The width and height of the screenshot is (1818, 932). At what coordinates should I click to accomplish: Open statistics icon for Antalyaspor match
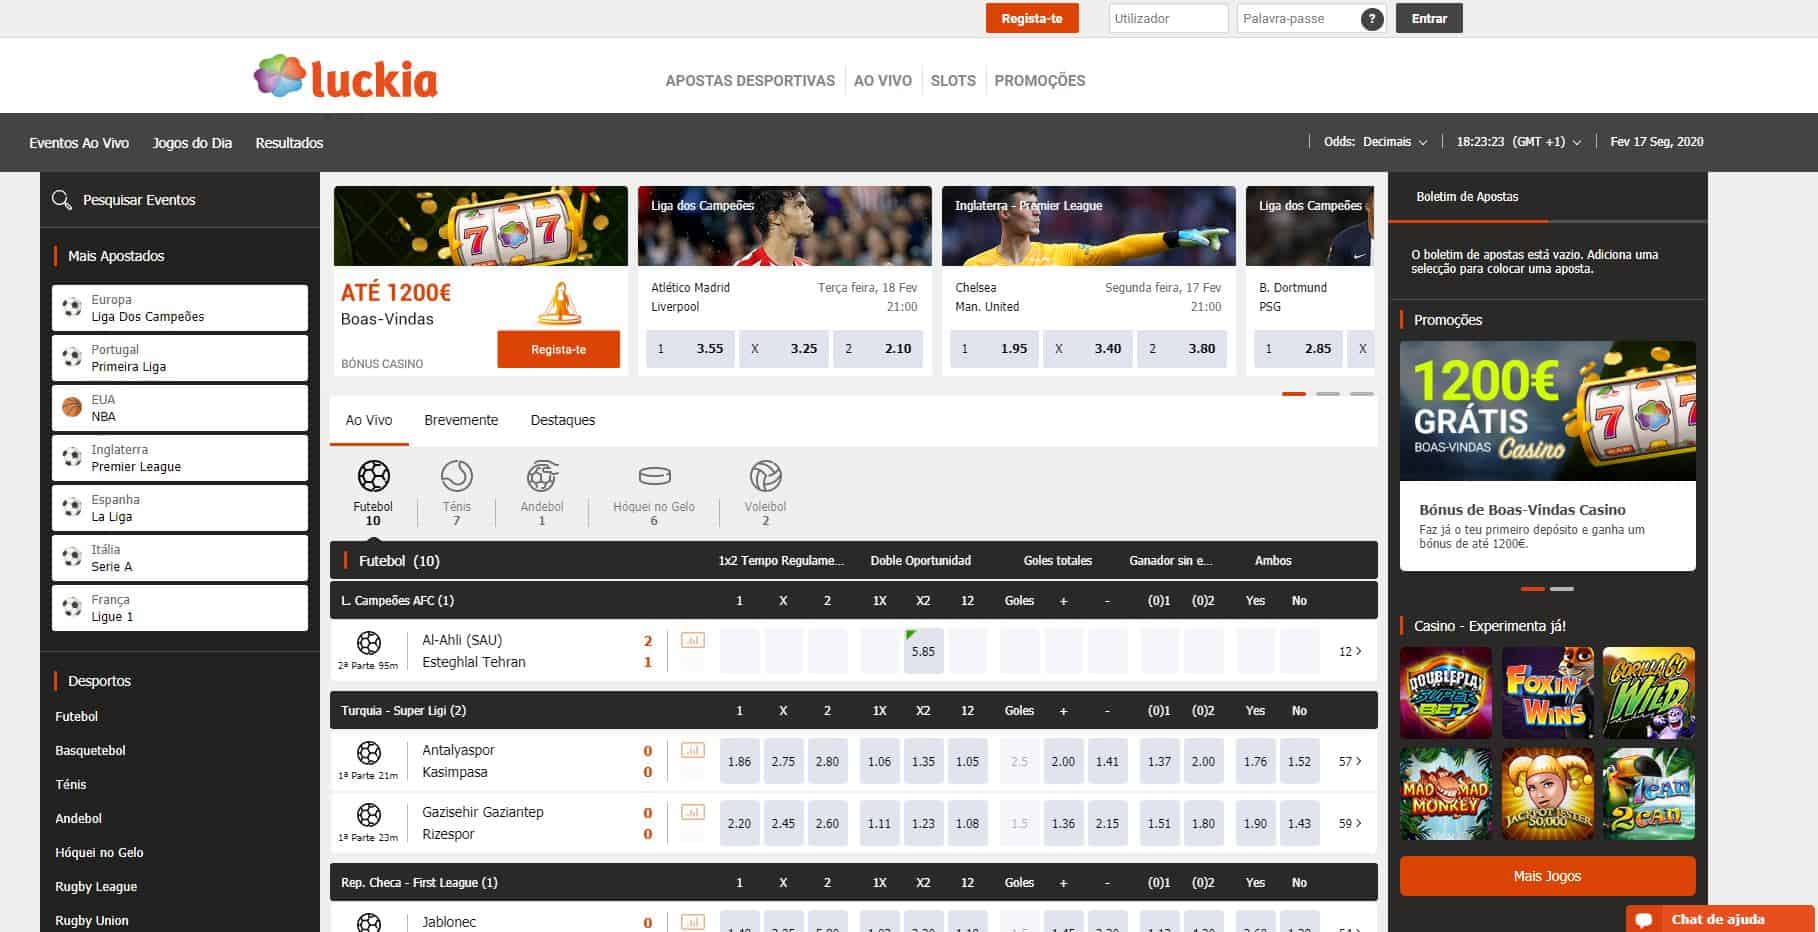692,750
